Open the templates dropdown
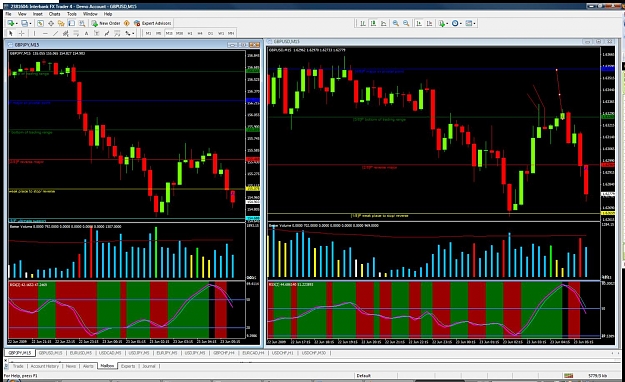This screenshot has height=382, width=625. click(470, 23)
